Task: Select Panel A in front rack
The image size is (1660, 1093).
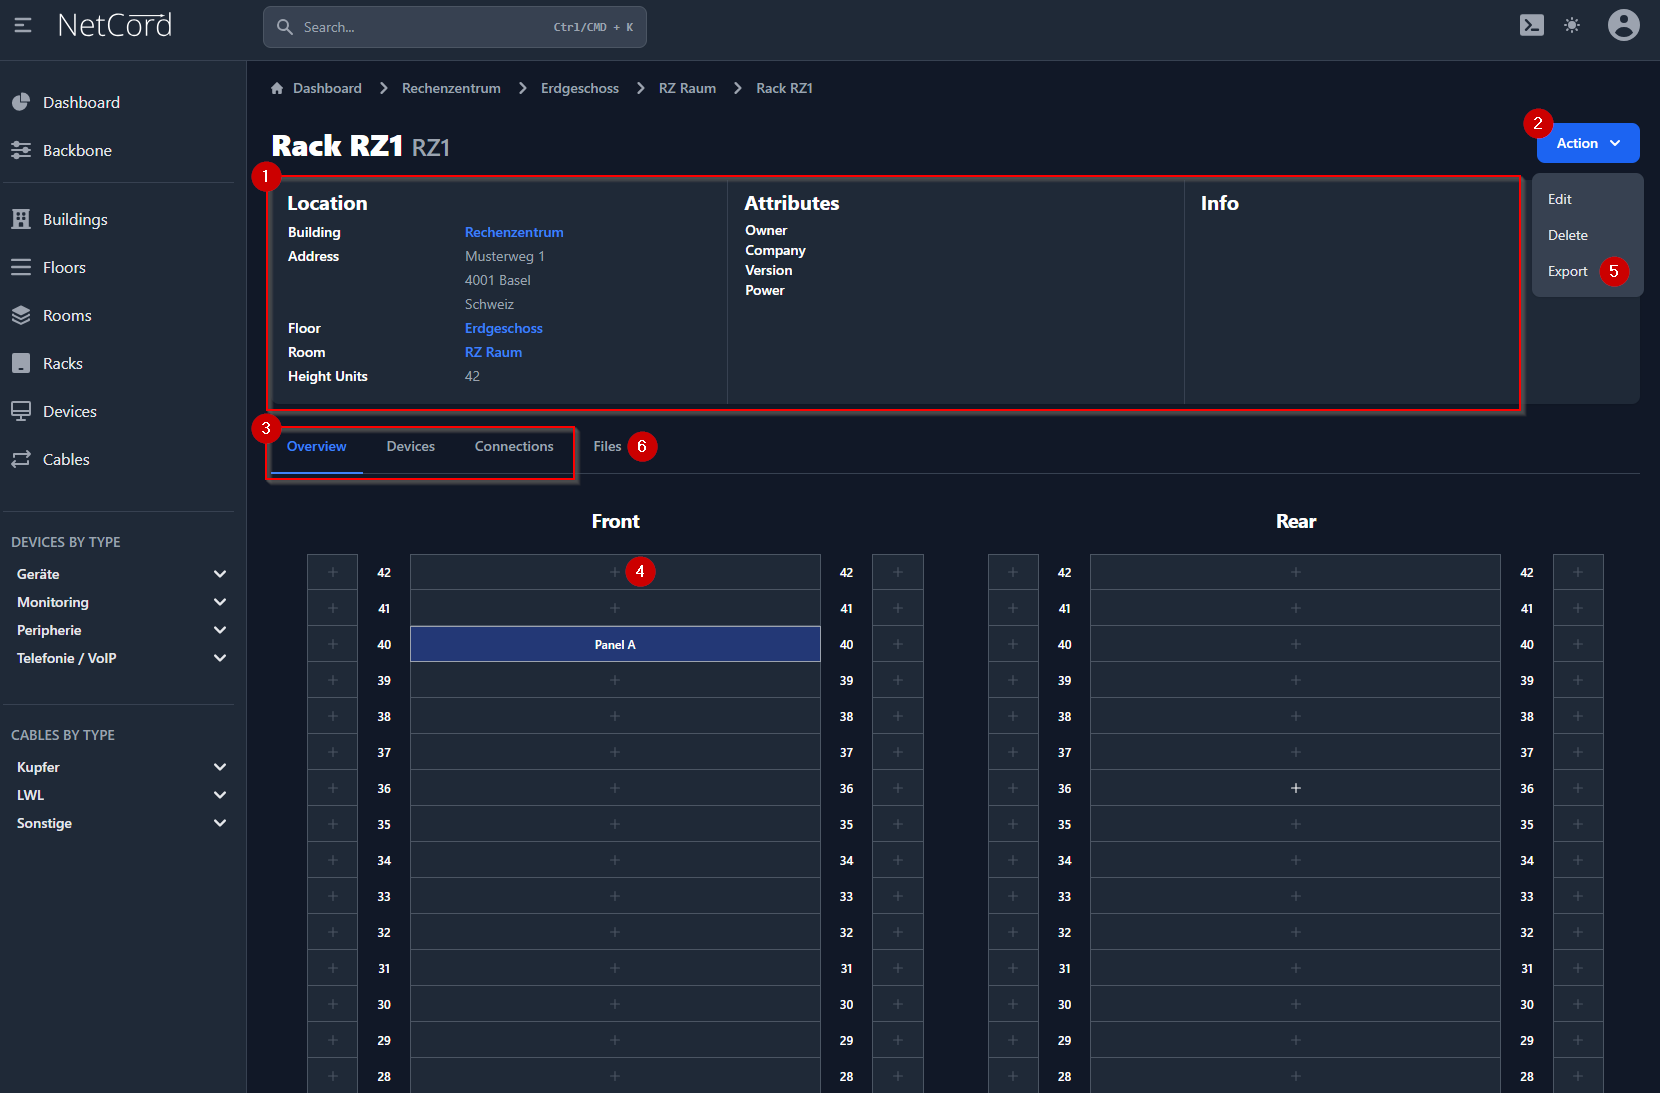Action: tap(614, 645)
